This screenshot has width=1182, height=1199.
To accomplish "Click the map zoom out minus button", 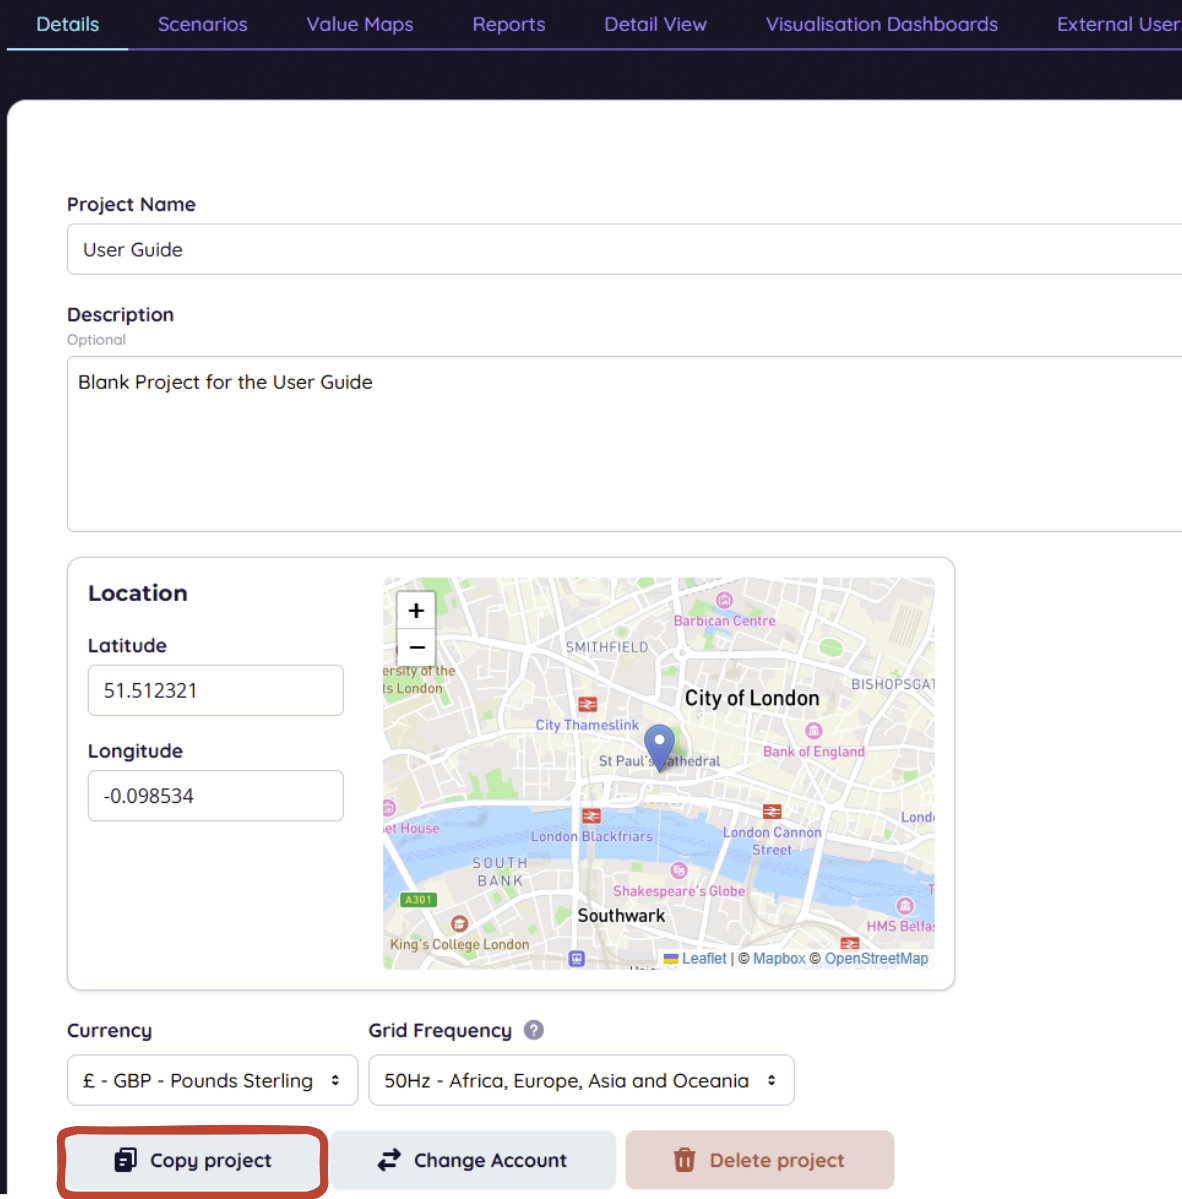I will pos(416,647).
